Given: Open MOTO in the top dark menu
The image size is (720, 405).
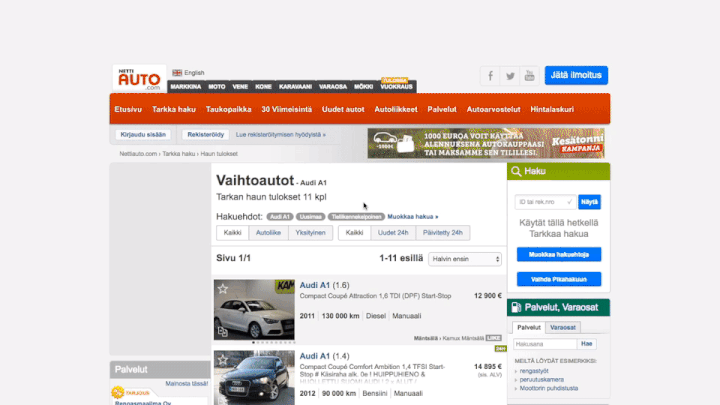Looking at the screenshot, I should [217, 86].
